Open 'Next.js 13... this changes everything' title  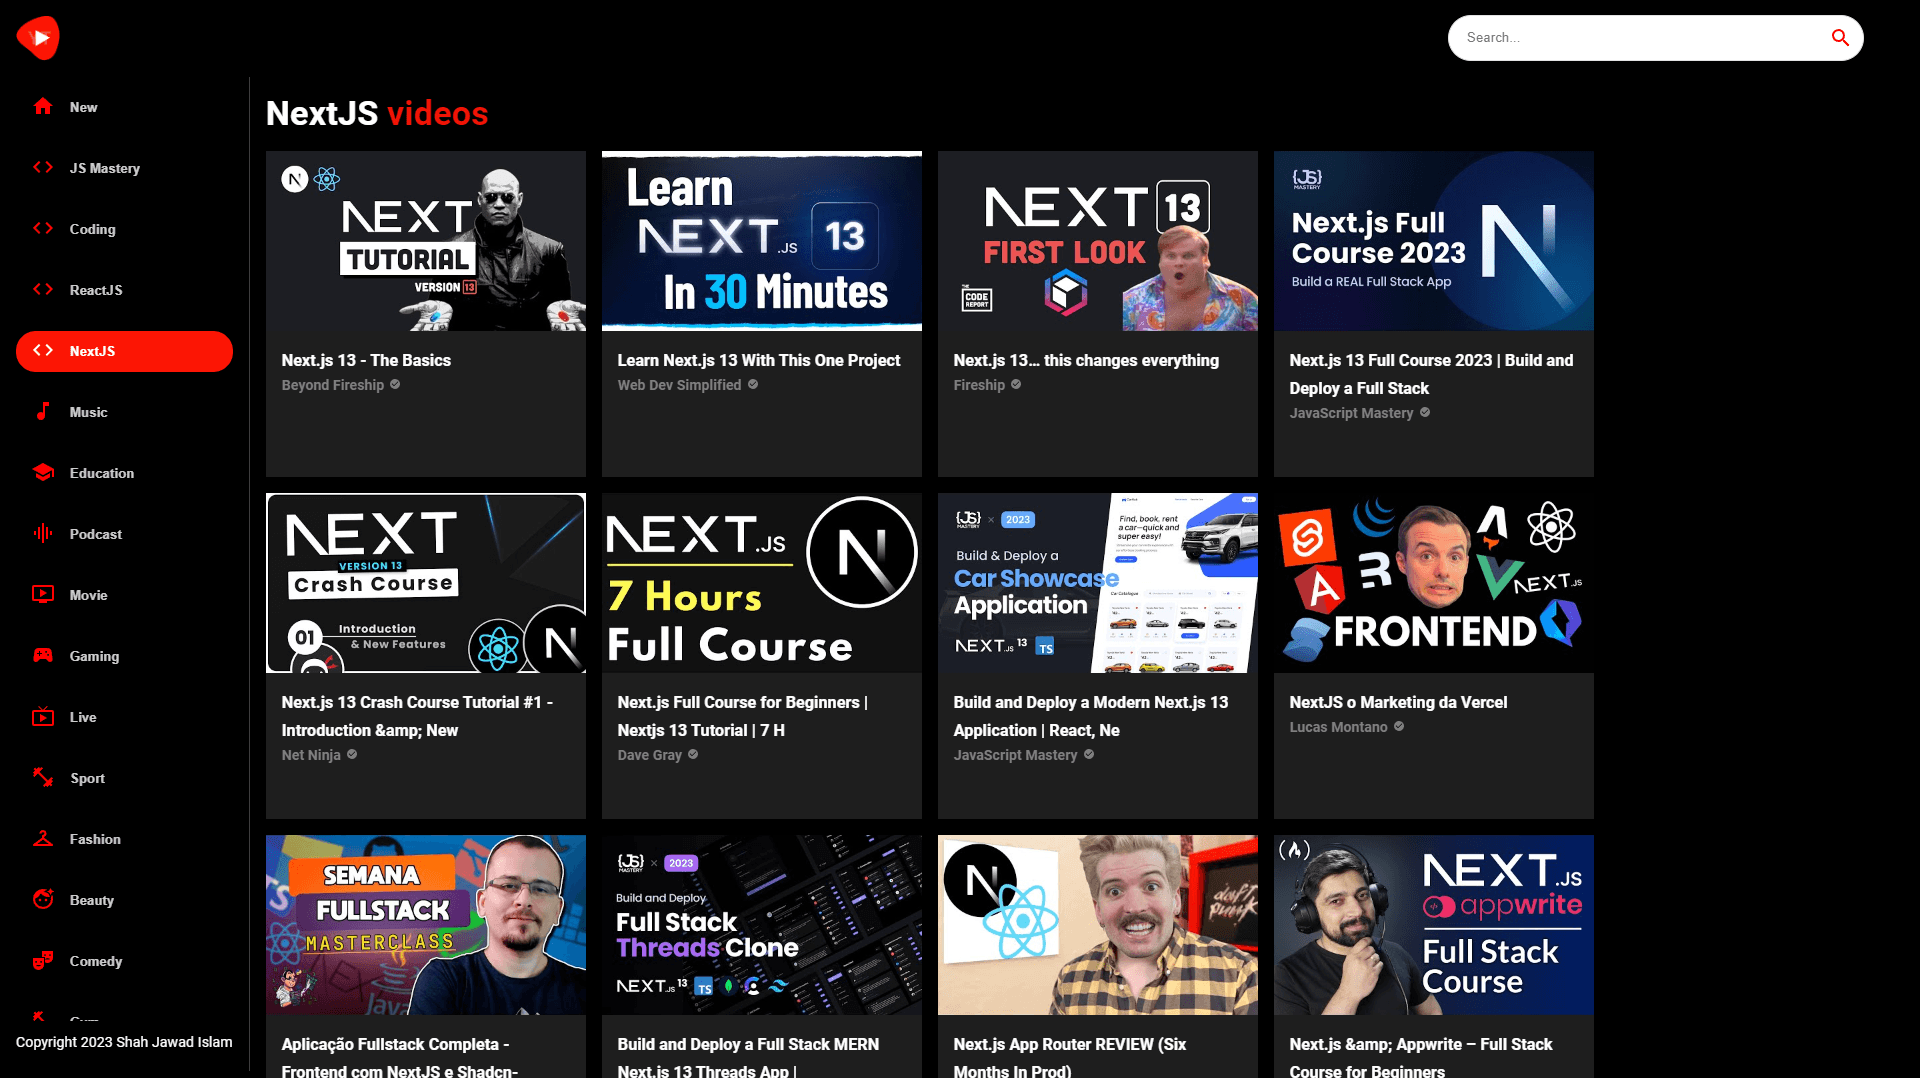pyautogui.click(x=1086, y=360)
